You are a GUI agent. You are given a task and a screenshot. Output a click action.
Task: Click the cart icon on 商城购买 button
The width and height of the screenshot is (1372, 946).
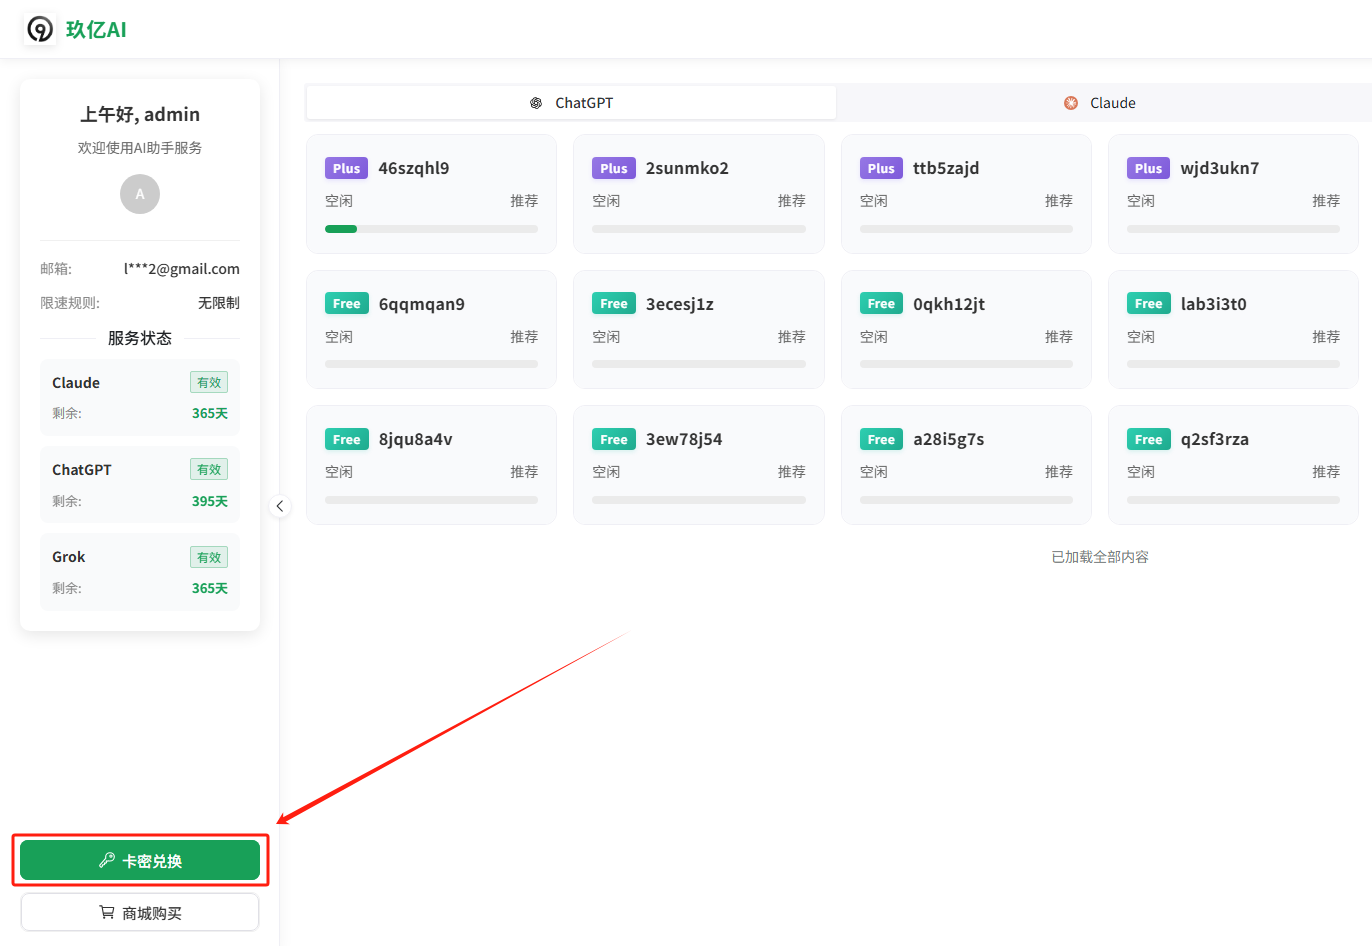coord(107,912)
